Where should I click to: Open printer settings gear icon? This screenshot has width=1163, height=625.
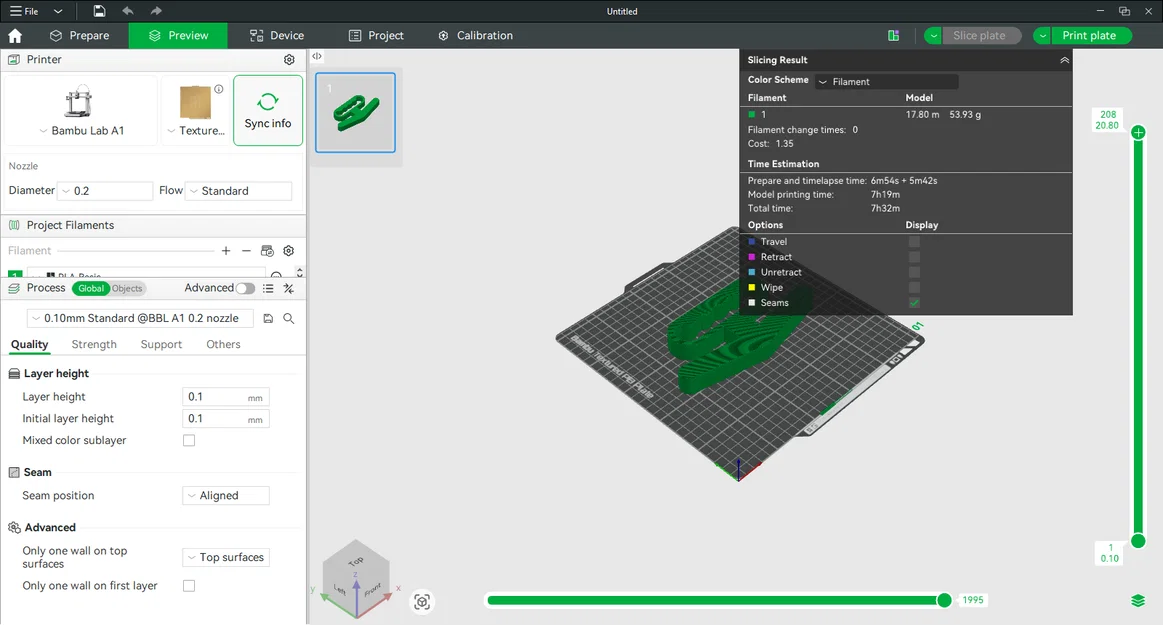pyautogui.click(x=289, y=59)
